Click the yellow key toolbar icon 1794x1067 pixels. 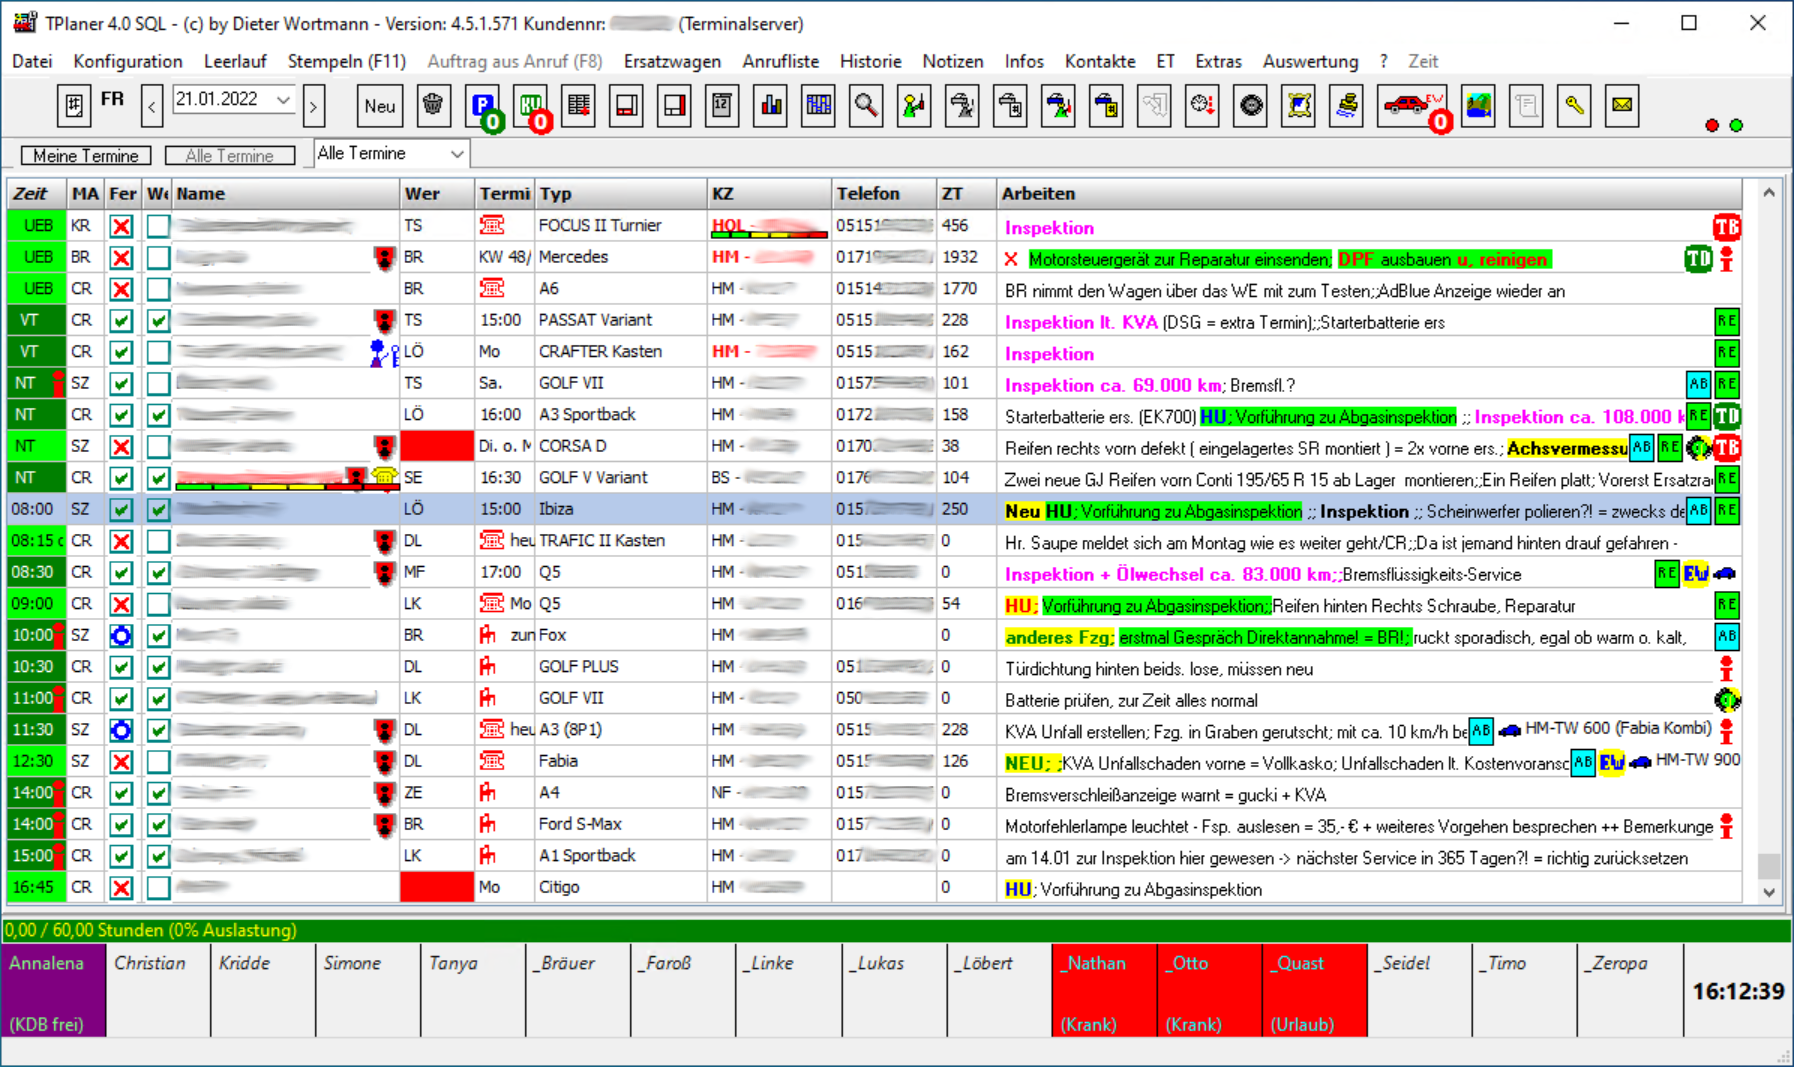click(1574, 106)
